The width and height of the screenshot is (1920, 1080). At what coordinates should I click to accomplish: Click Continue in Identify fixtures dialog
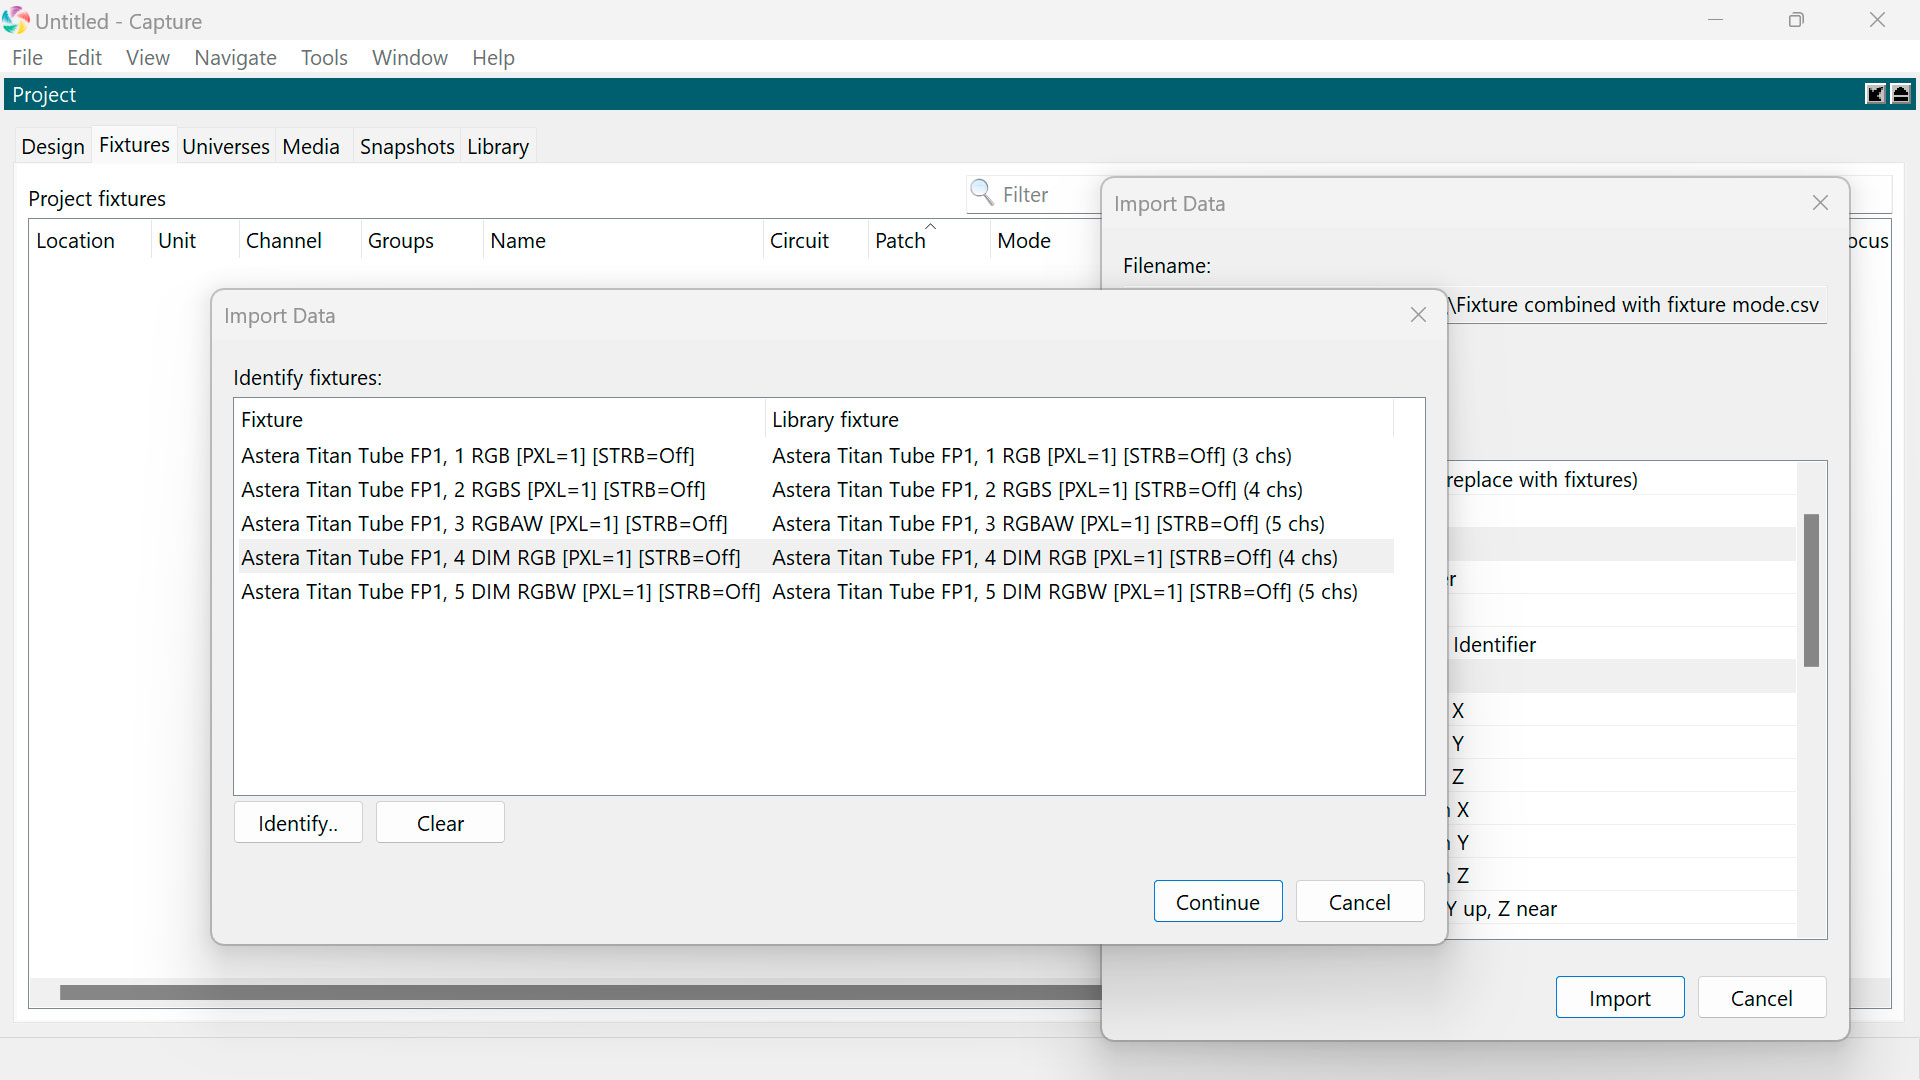(x=1218, y=902)
